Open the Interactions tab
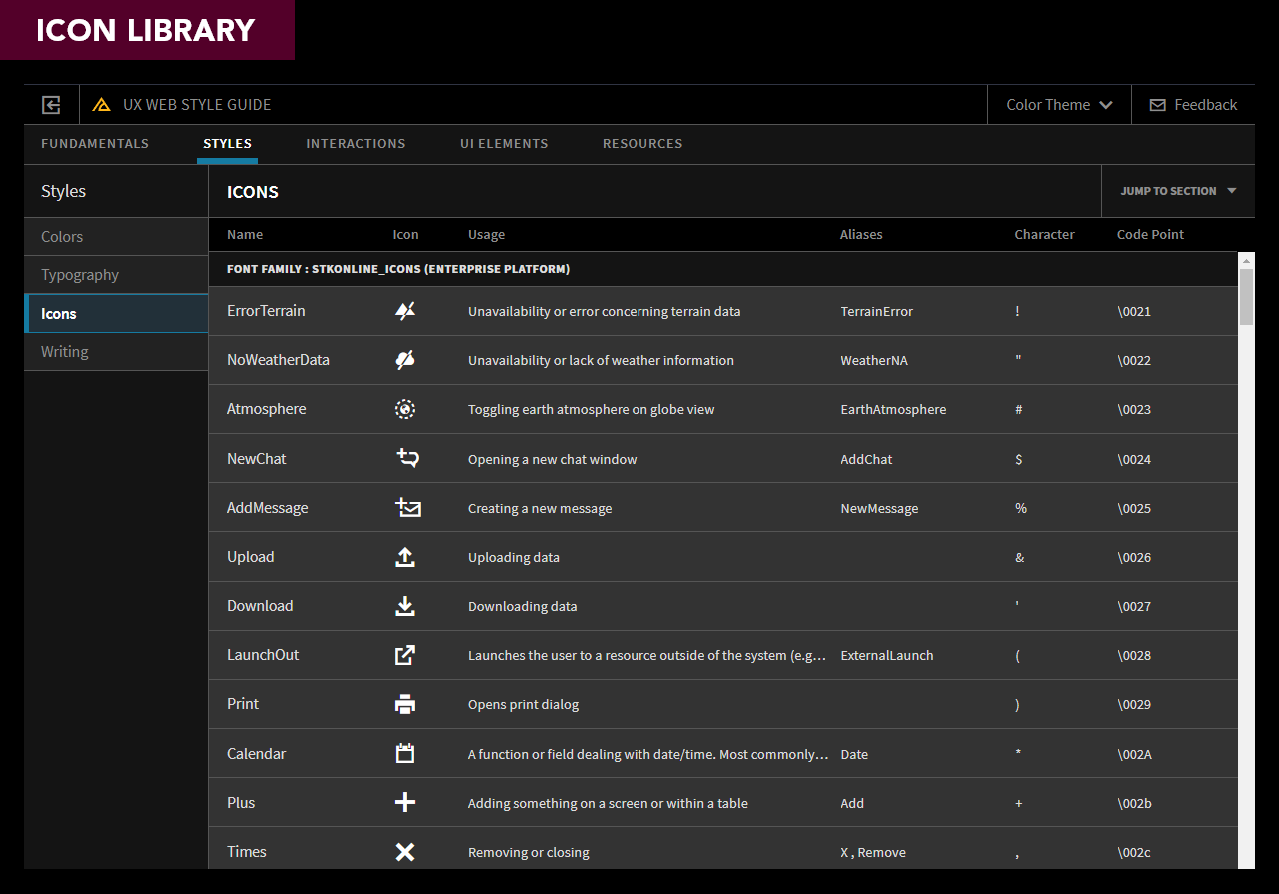The image size is (1279, 894). [356, 144]
